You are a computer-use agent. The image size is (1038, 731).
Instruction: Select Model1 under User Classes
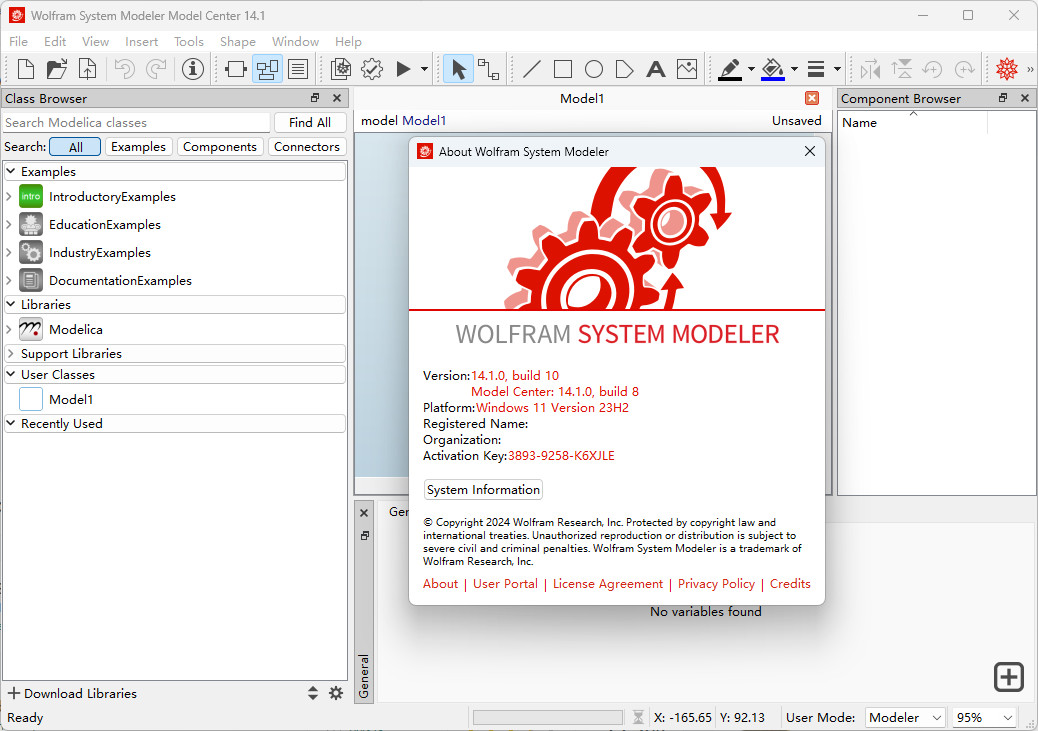(71, 399)
